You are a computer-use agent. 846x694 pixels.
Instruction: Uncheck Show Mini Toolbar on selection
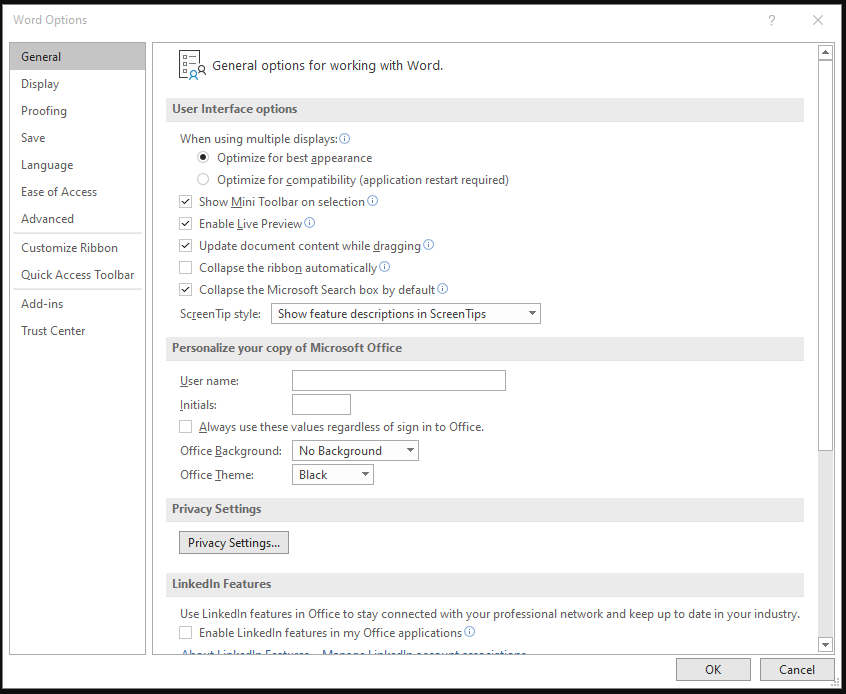click(185, 202)
